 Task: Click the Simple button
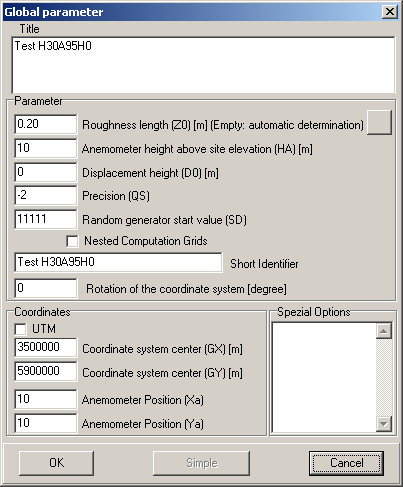tap(201, 463)
